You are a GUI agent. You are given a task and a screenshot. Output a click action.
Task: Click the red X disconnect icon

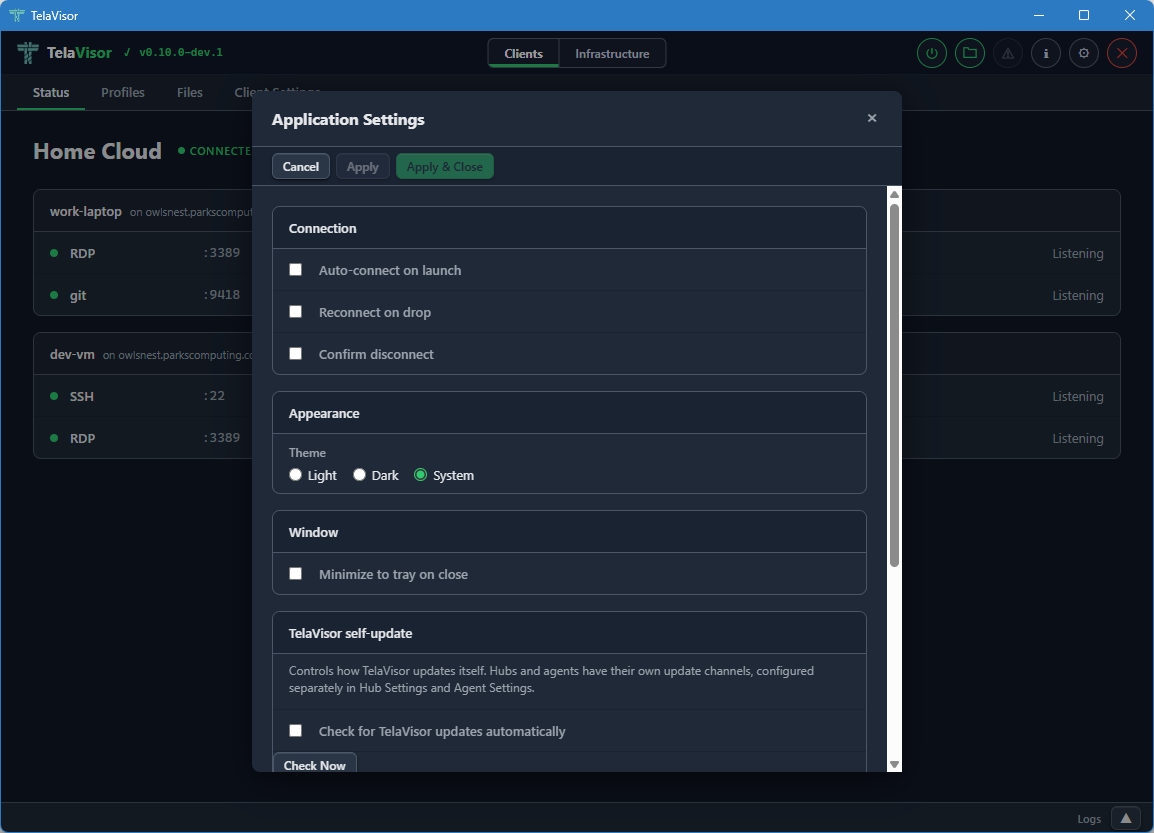[1121, 52]
